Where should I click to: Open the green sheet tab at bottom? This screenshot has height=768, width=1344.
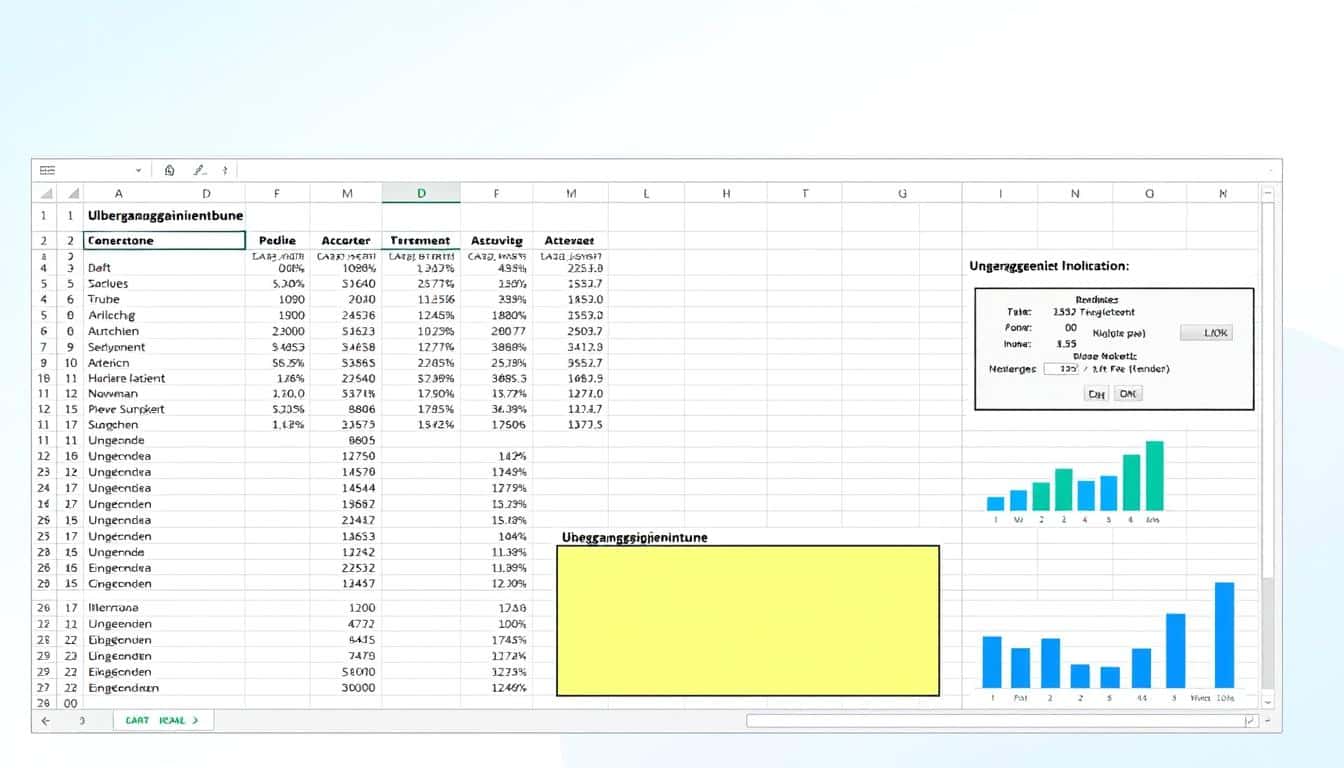tap(163, 720)
